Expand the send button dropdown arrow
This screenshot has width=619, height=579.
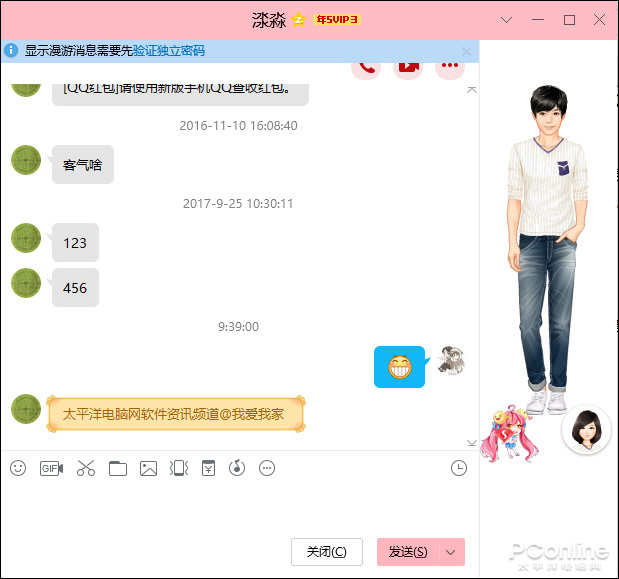[x=451, y=552]
